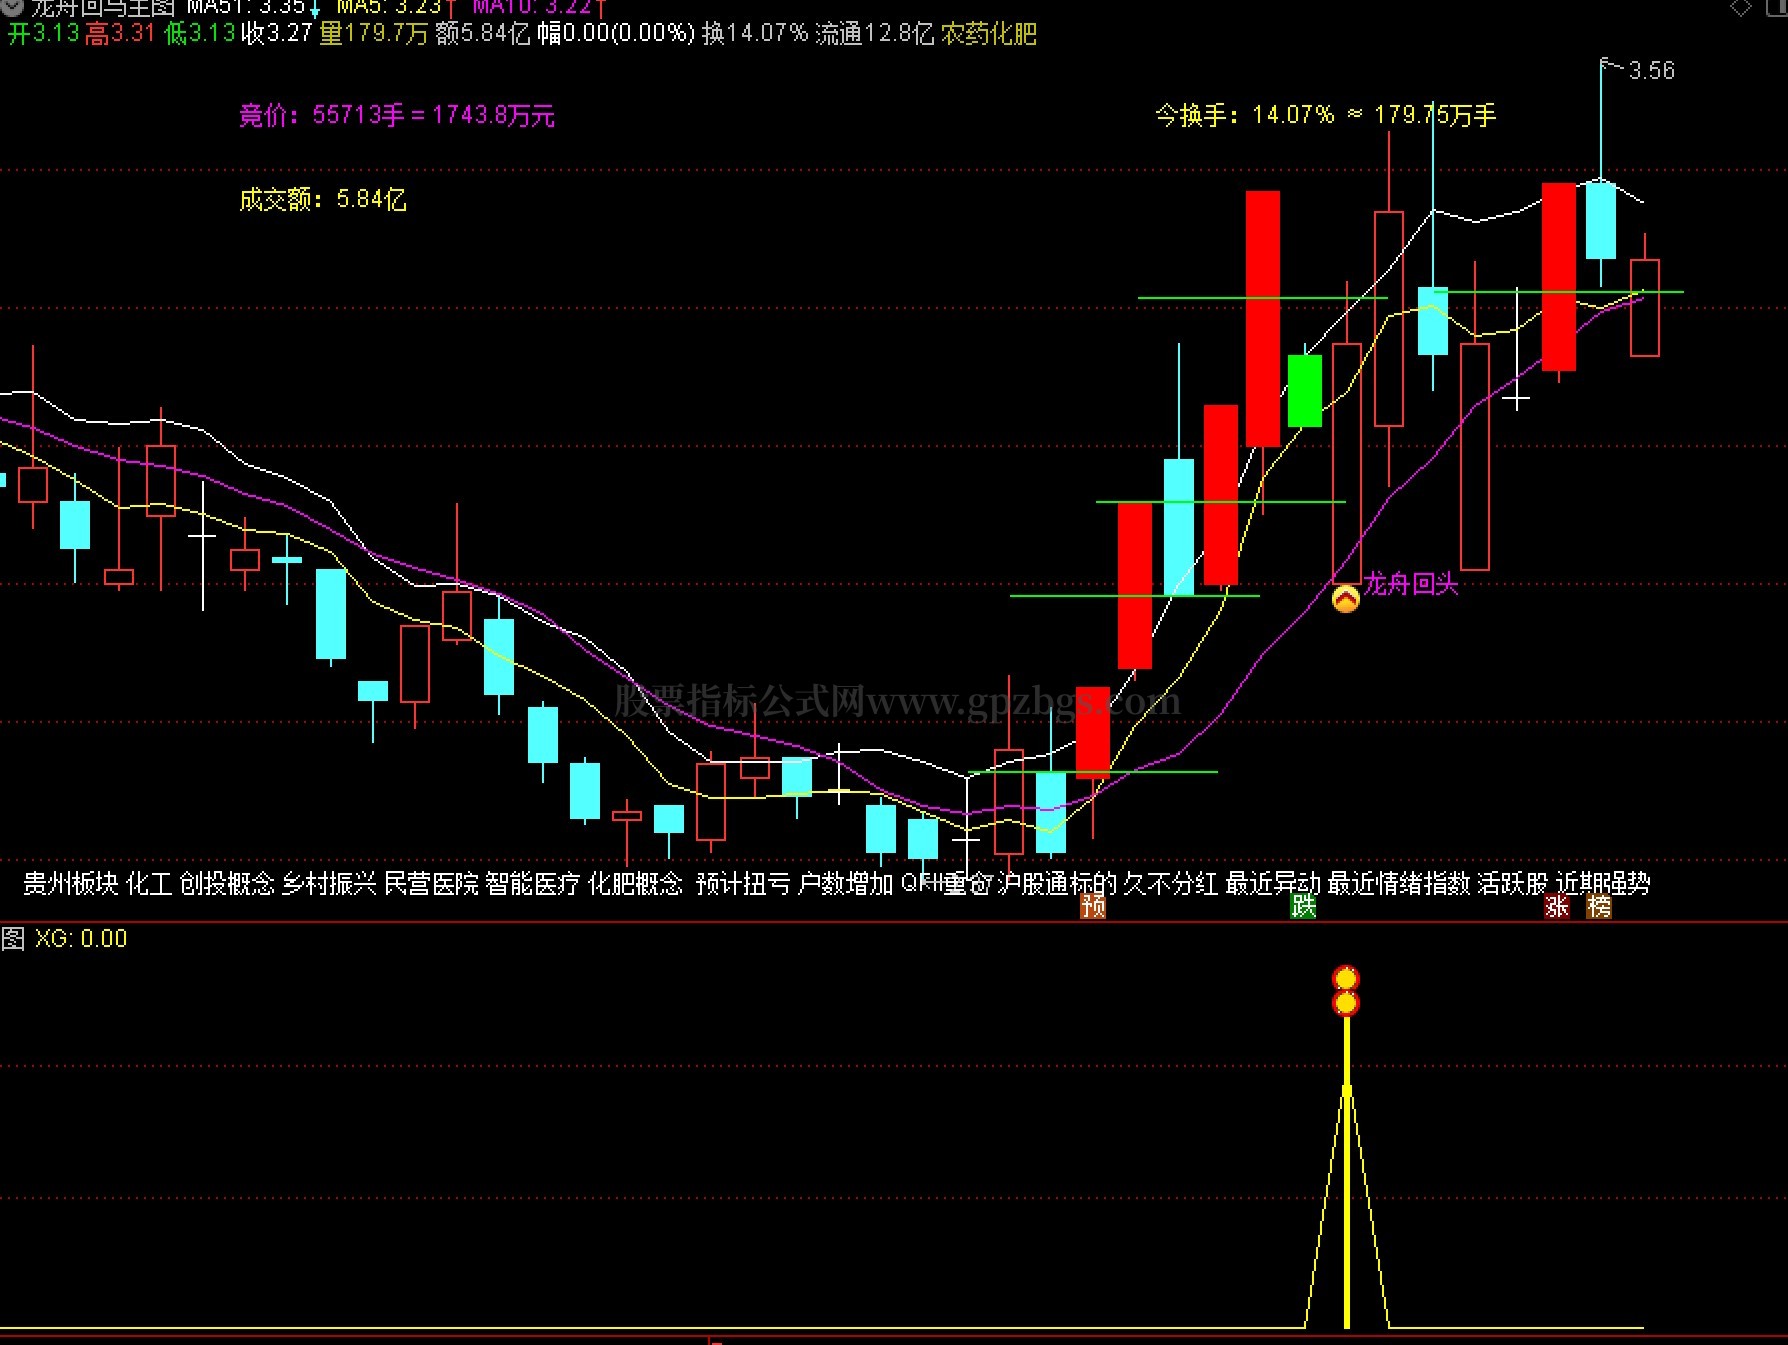The width and height of the screenshot is (1788, 1345).
Task: Click the 近期强势 tag
Action: [1603, 883]
